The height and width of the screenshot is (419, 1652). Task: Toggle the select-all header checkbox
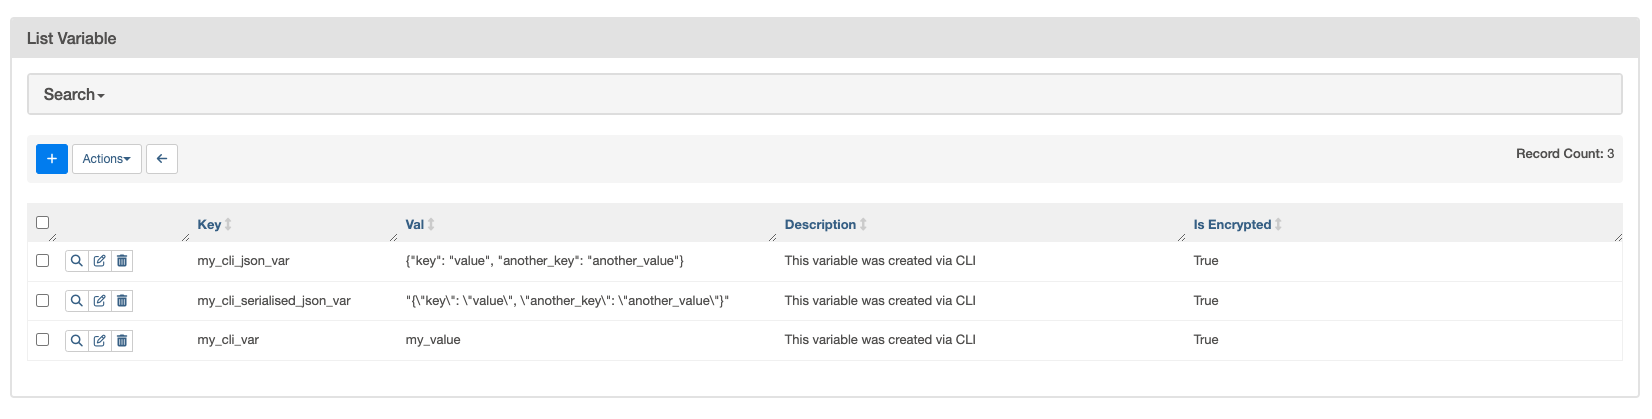point(42,223)
